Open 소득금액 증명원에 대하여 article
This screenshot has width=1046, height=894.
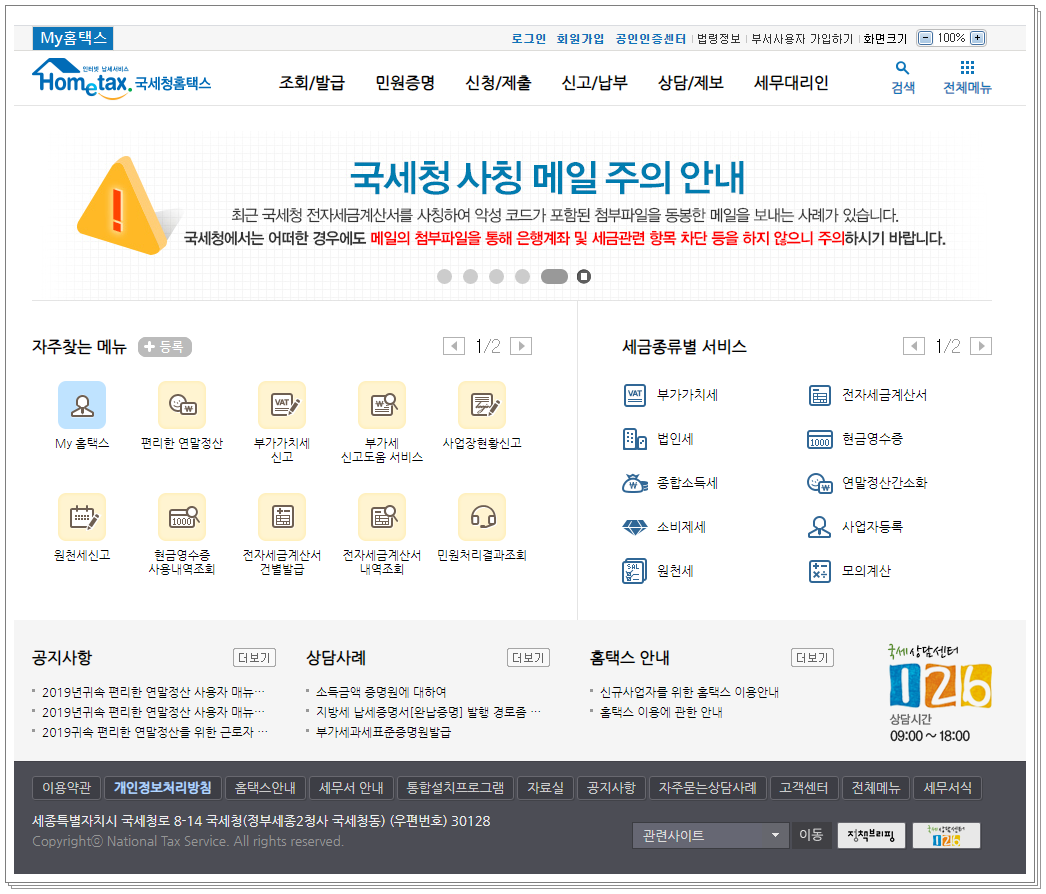coord(381,693)
